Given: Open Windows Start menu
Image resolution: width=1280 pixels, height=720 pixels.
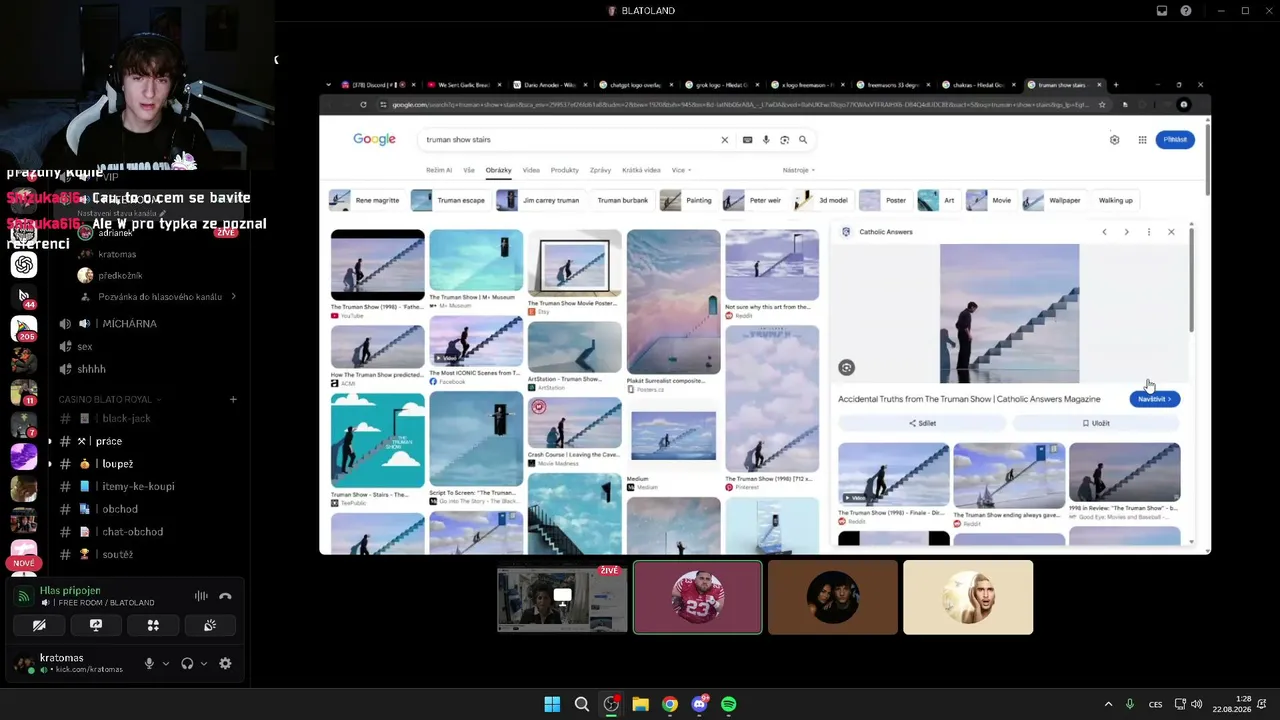Looking at the screenshot, I should click(552, 704).
